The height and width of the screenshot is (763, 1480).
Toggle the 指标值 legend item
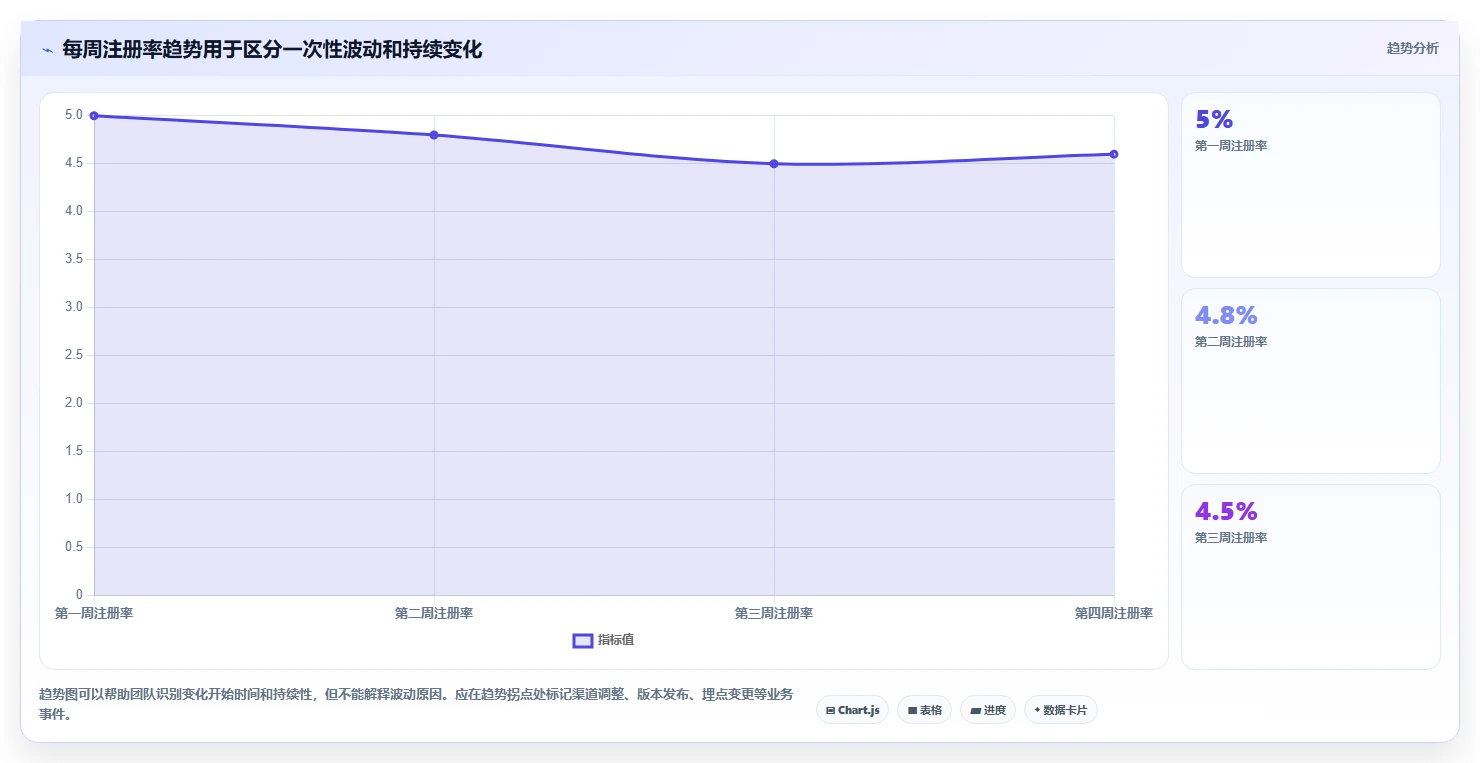tap(603, 640)
